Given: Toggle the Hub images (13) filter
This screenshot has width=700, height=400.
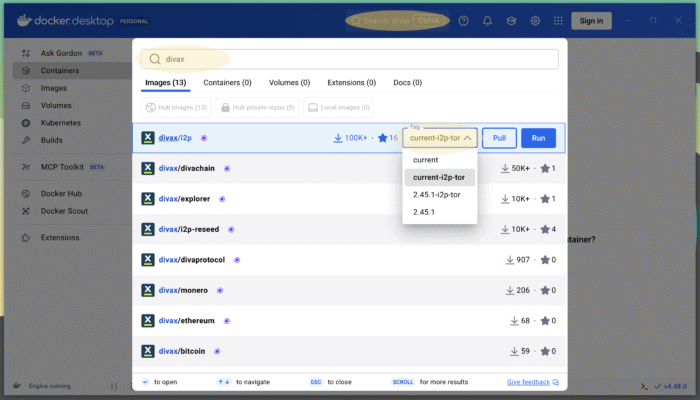Looking at the screenshot, I should pos(176,107).
